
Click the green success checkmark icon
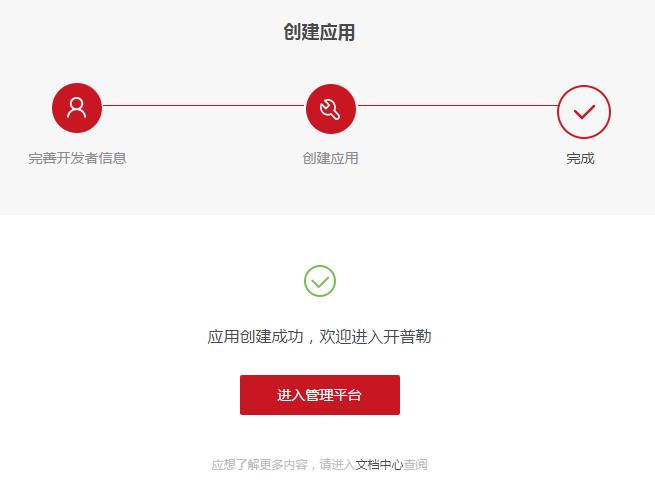[x=320, y=281]
